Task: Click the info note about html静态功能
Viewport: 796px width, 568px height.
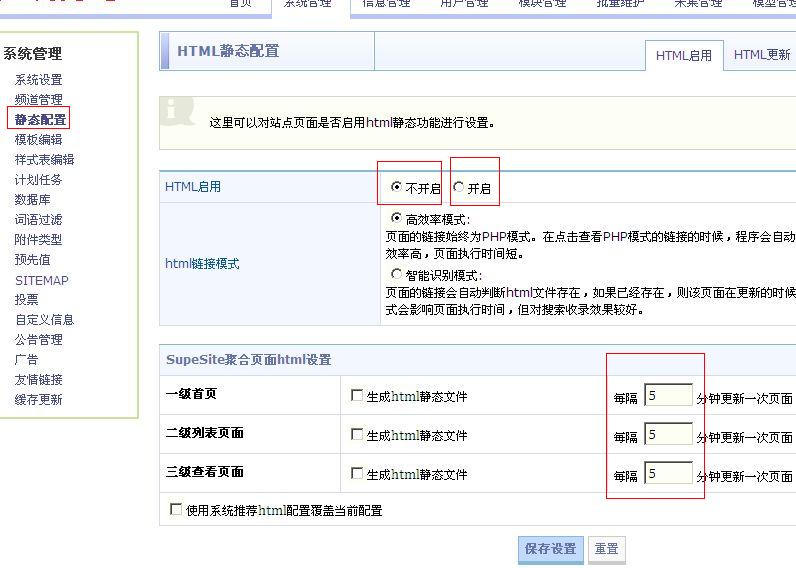Action: [x=352, y=123]
